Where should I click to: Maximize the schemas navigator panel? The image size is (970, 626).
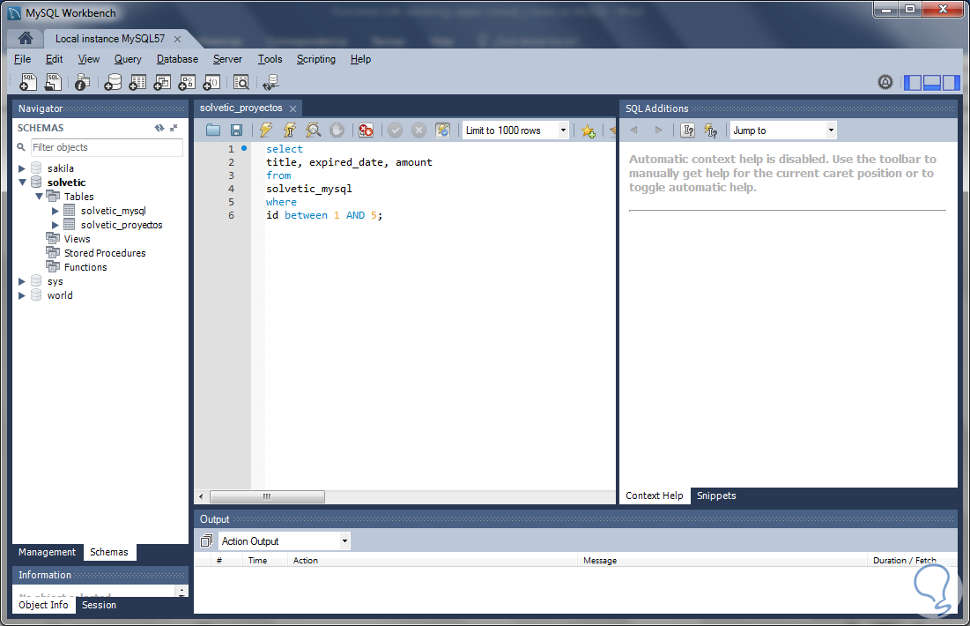(x=174, y=127)
